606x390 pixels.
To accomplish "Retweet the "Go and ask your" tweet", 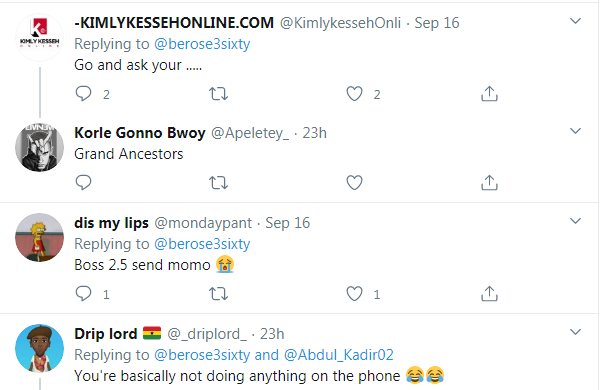I will 218,94.
